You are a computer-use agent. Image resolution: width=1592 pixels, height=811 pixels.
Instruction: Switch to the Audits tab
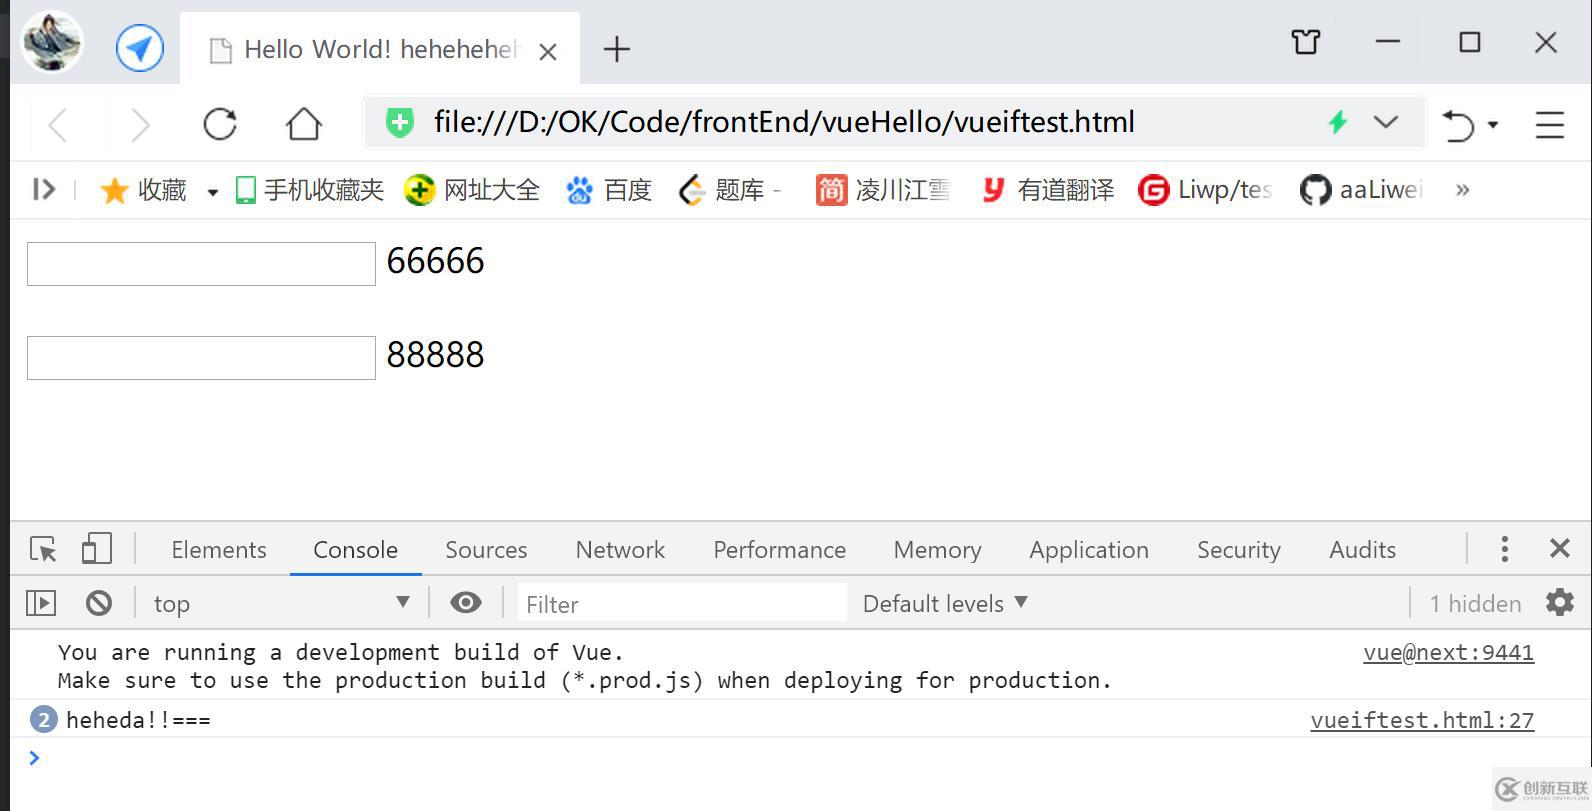pos(1362,550)
